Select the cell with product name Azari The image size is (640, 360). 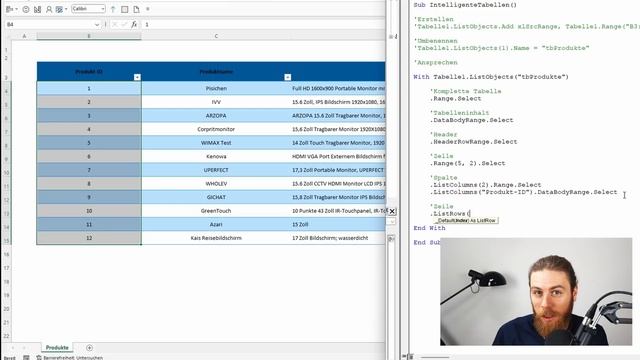pyautogui.click(x=216, y=224)
